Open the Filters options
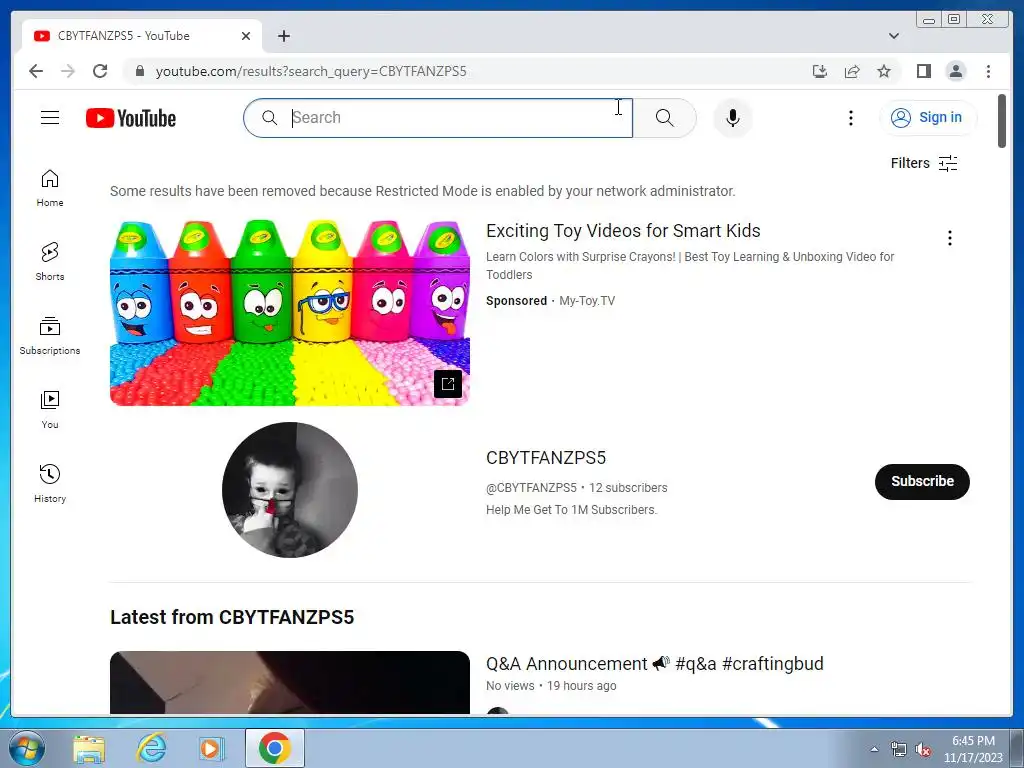 point(924,163)
